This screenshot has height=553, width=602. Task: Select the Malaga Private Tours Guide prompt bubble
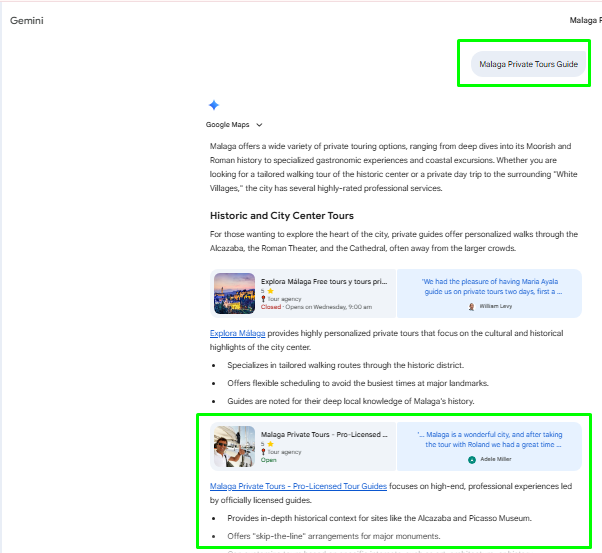[x=528, y=64]
